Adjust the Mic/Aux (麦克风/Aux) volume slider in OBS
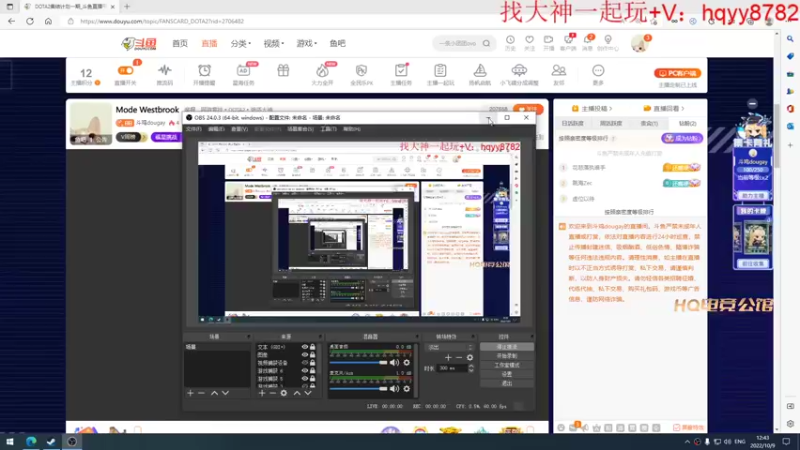 point(358,389)
